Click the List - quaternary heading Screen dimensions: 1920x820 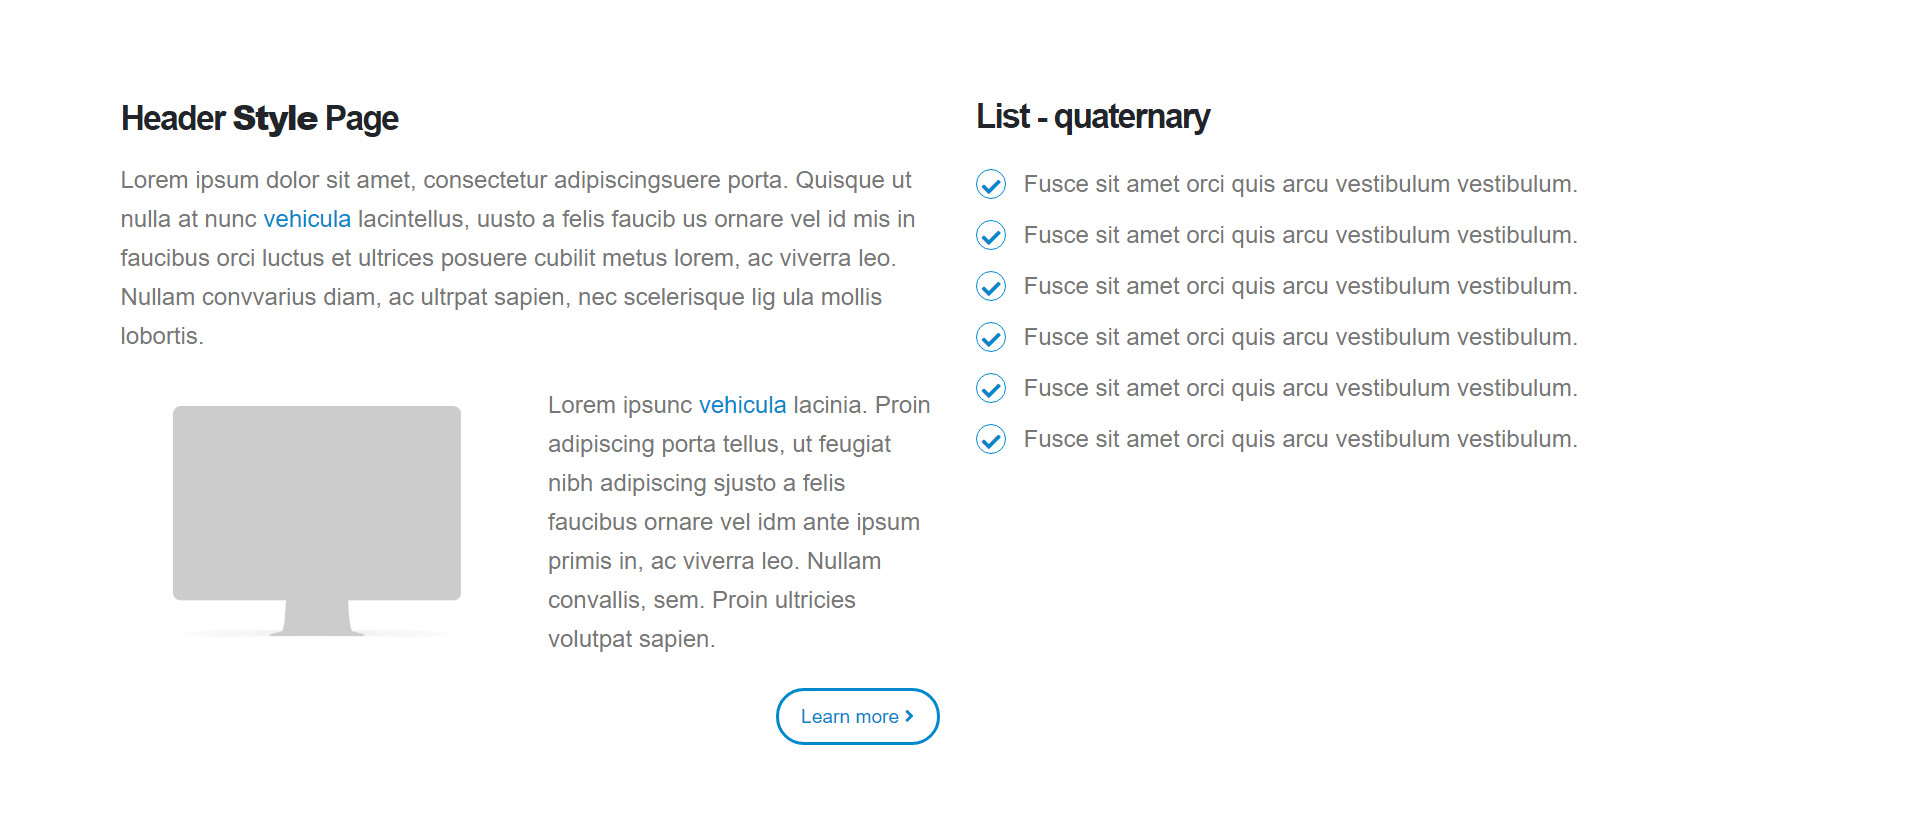[x=1093, y=116]
